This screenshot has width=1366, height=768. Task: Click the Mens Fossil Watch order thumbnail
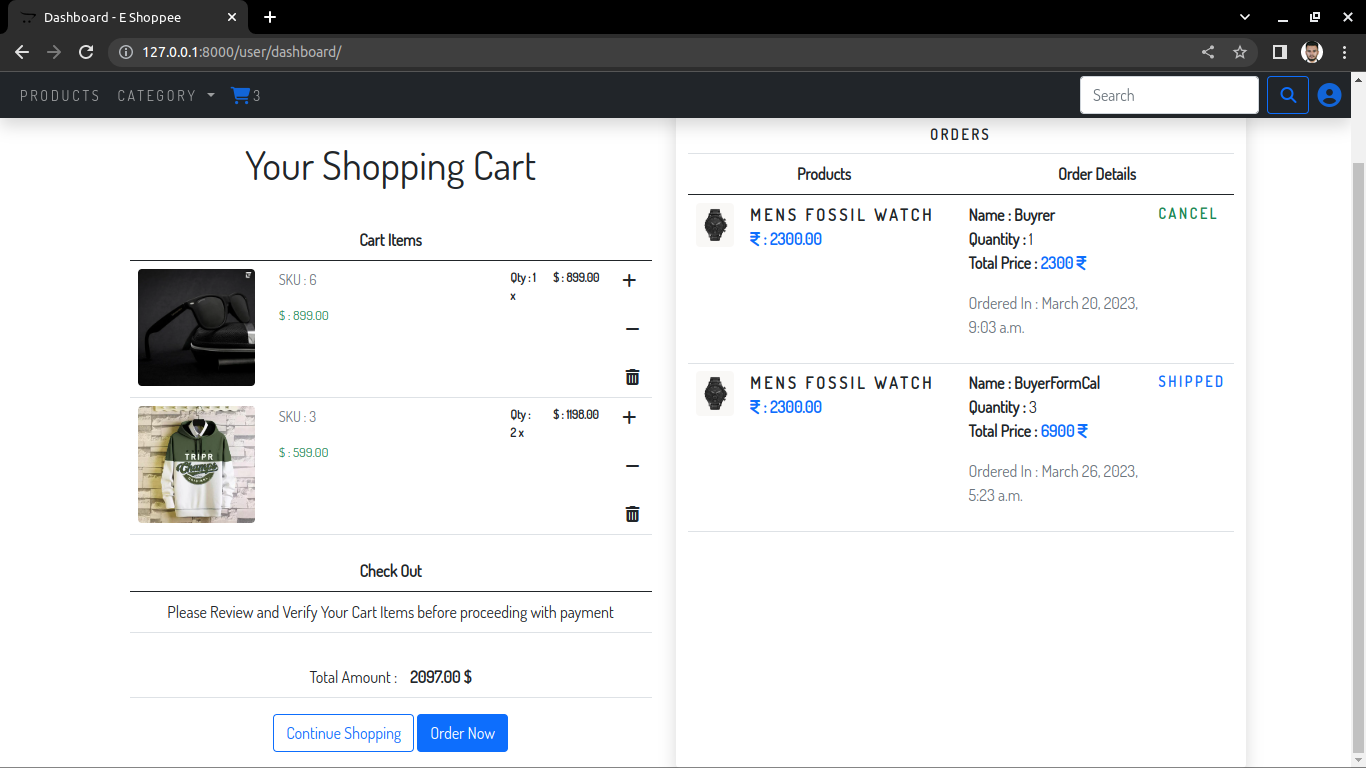(x=714, y=225)
